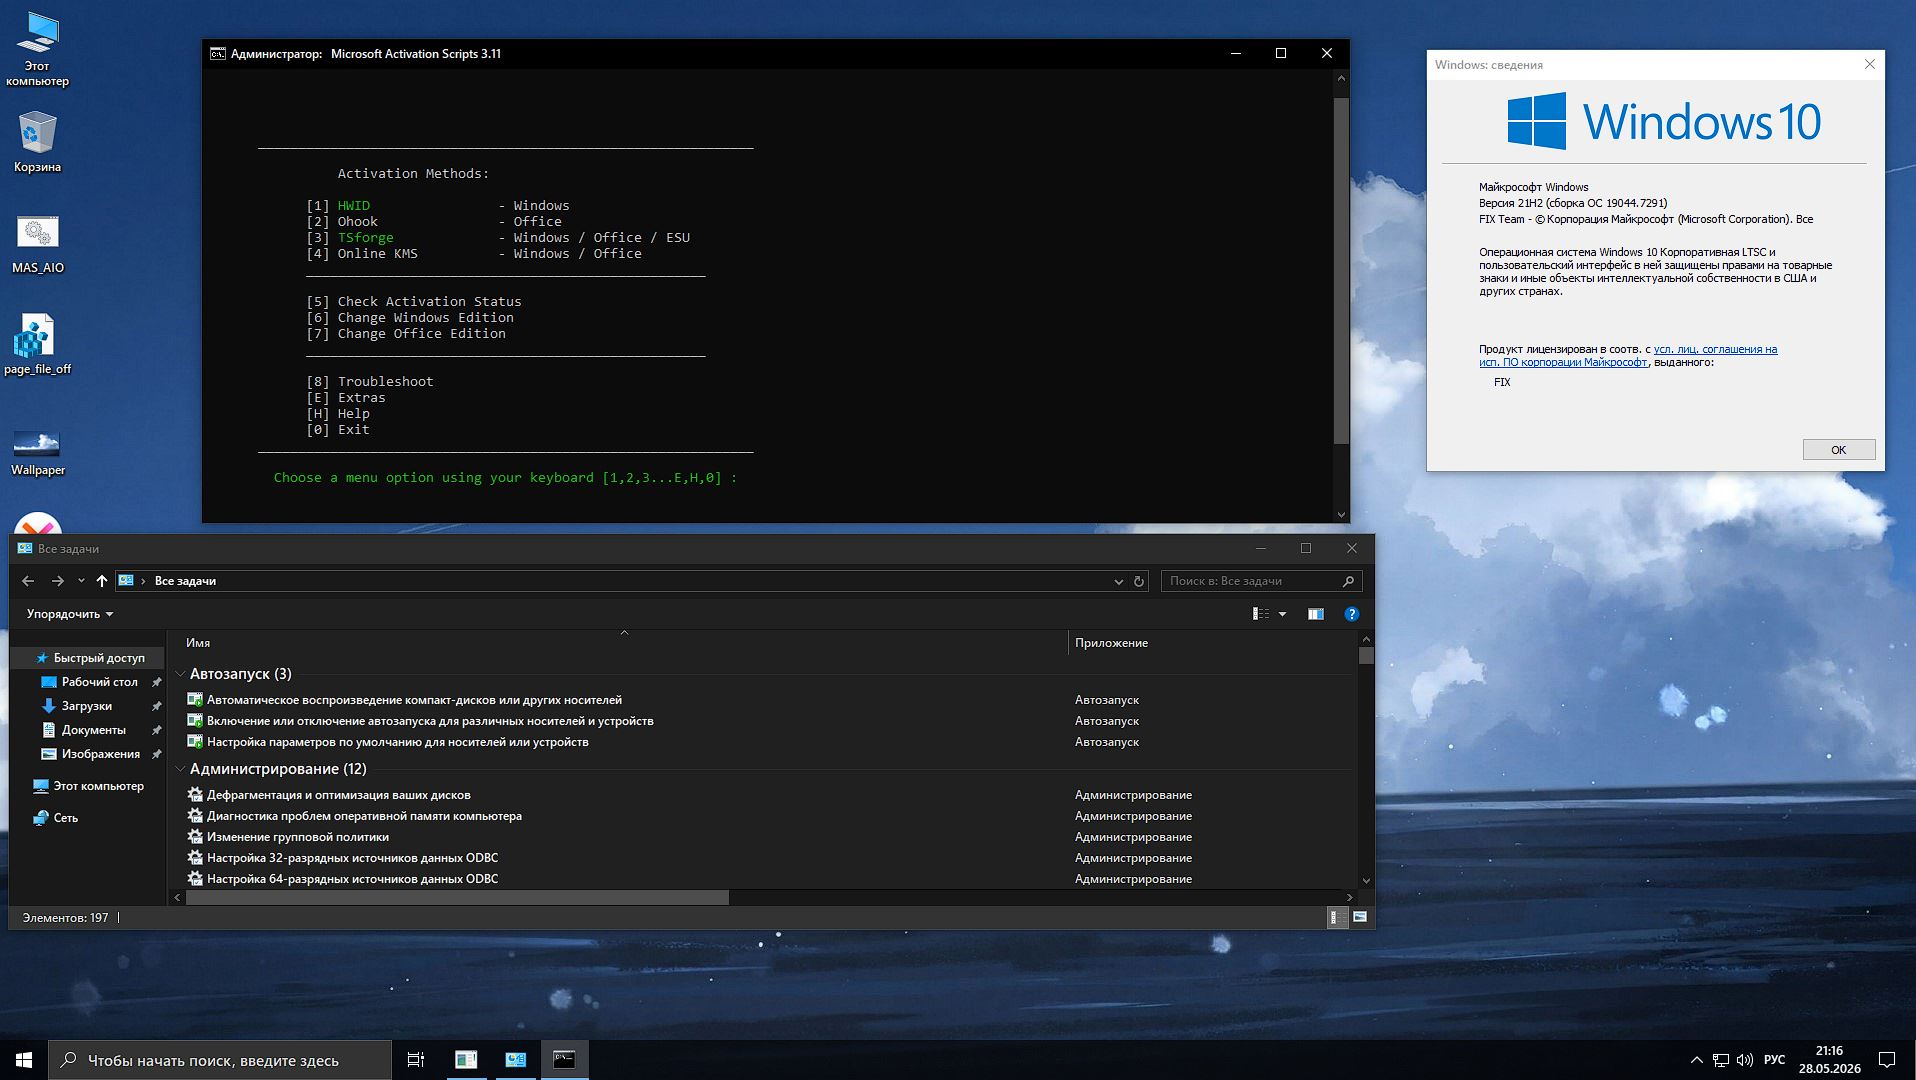This screenshot has width=1916, height=1080.
Task: Expand the address bar history dropdown
Action: pos(1118,581)
